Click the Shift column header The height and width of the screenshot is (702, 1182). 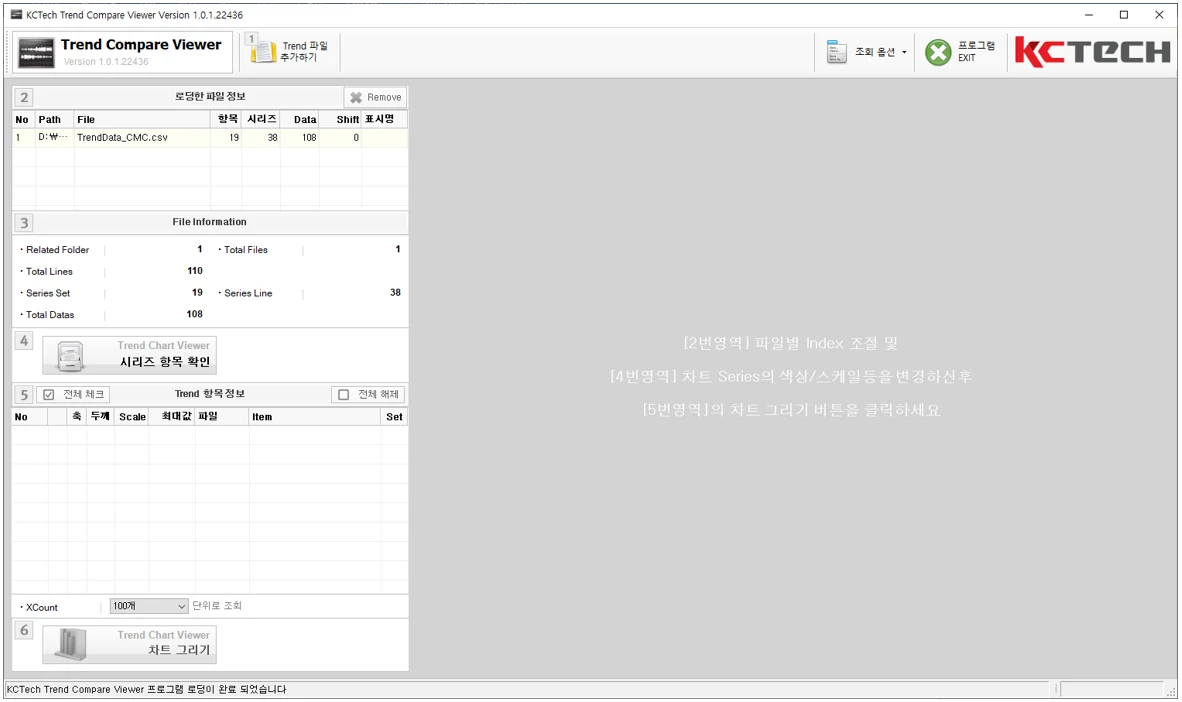341,119
